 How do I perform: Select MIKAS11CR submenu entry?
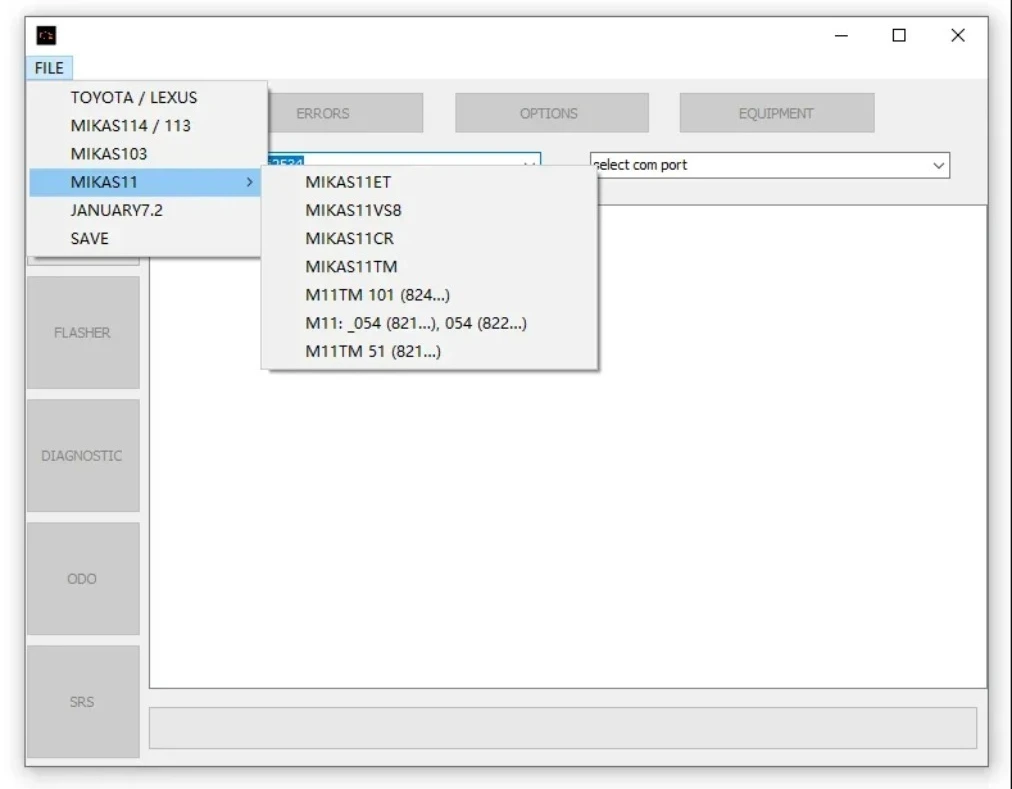pyautogui.click(x=429, y=239)
